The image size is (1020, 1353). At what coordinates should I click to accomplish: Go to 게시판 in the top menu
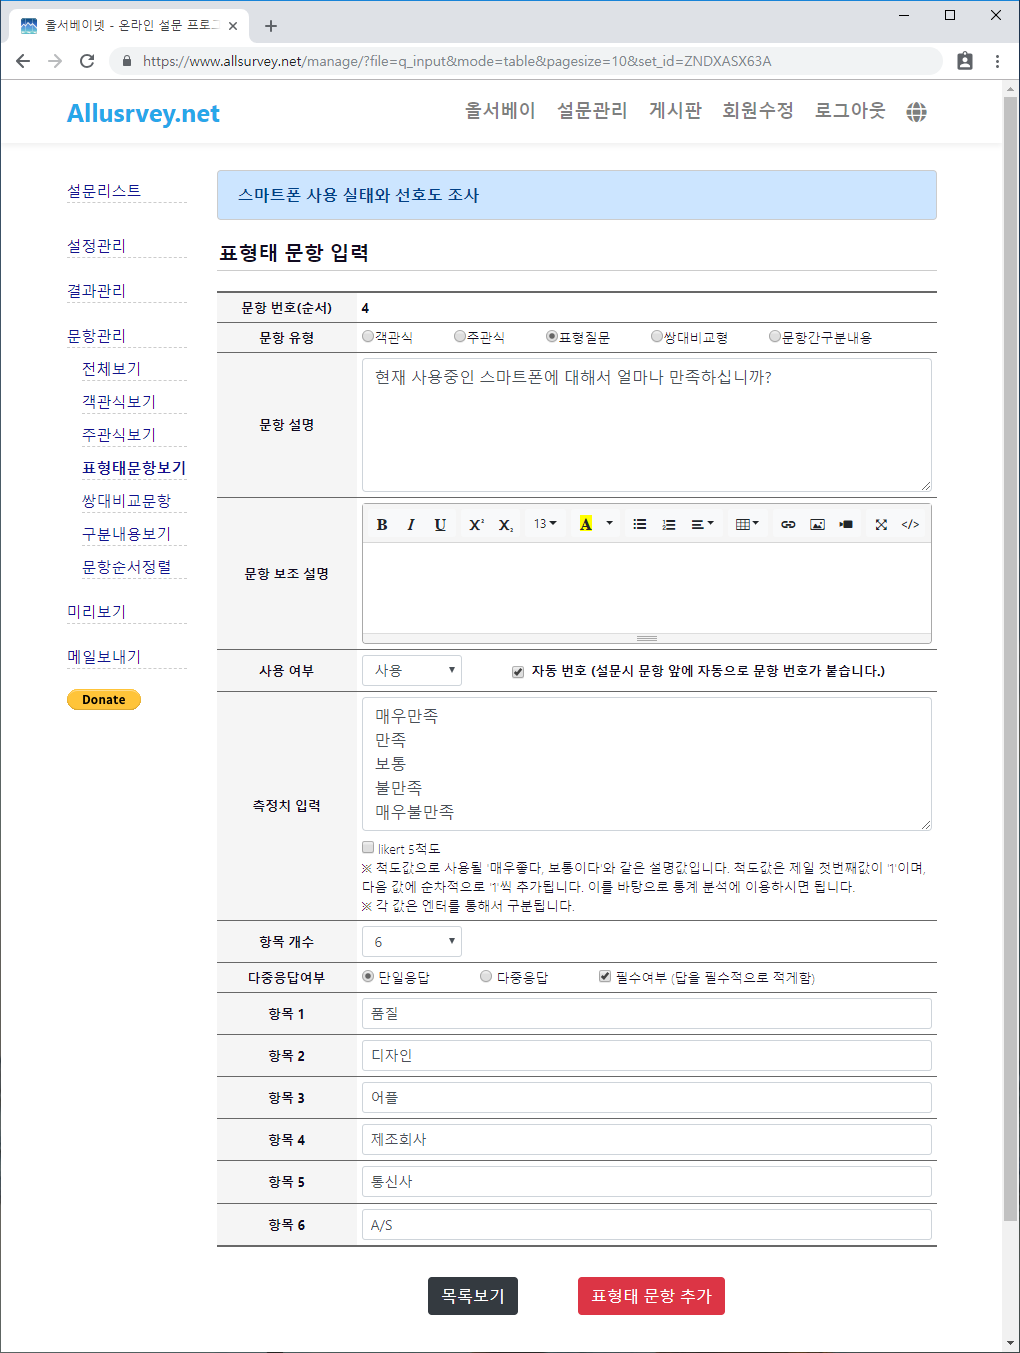point(675,111)
